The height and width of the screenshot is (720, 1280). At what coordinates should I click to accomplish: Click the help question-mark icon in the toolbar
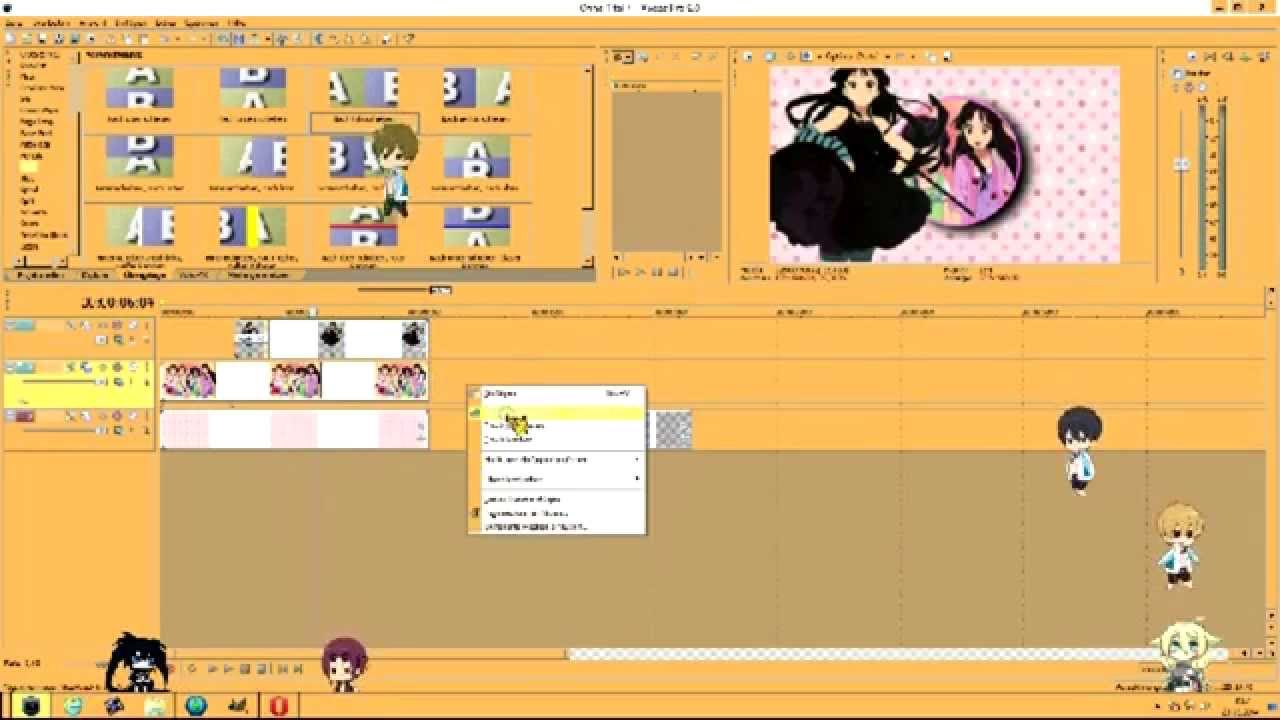(x=409, y=38)
